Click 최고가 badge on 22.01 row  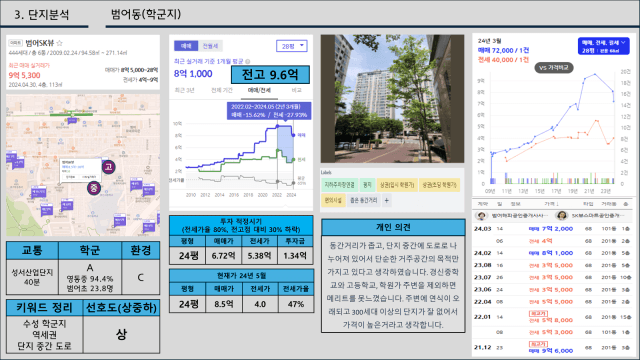(538, 313)
